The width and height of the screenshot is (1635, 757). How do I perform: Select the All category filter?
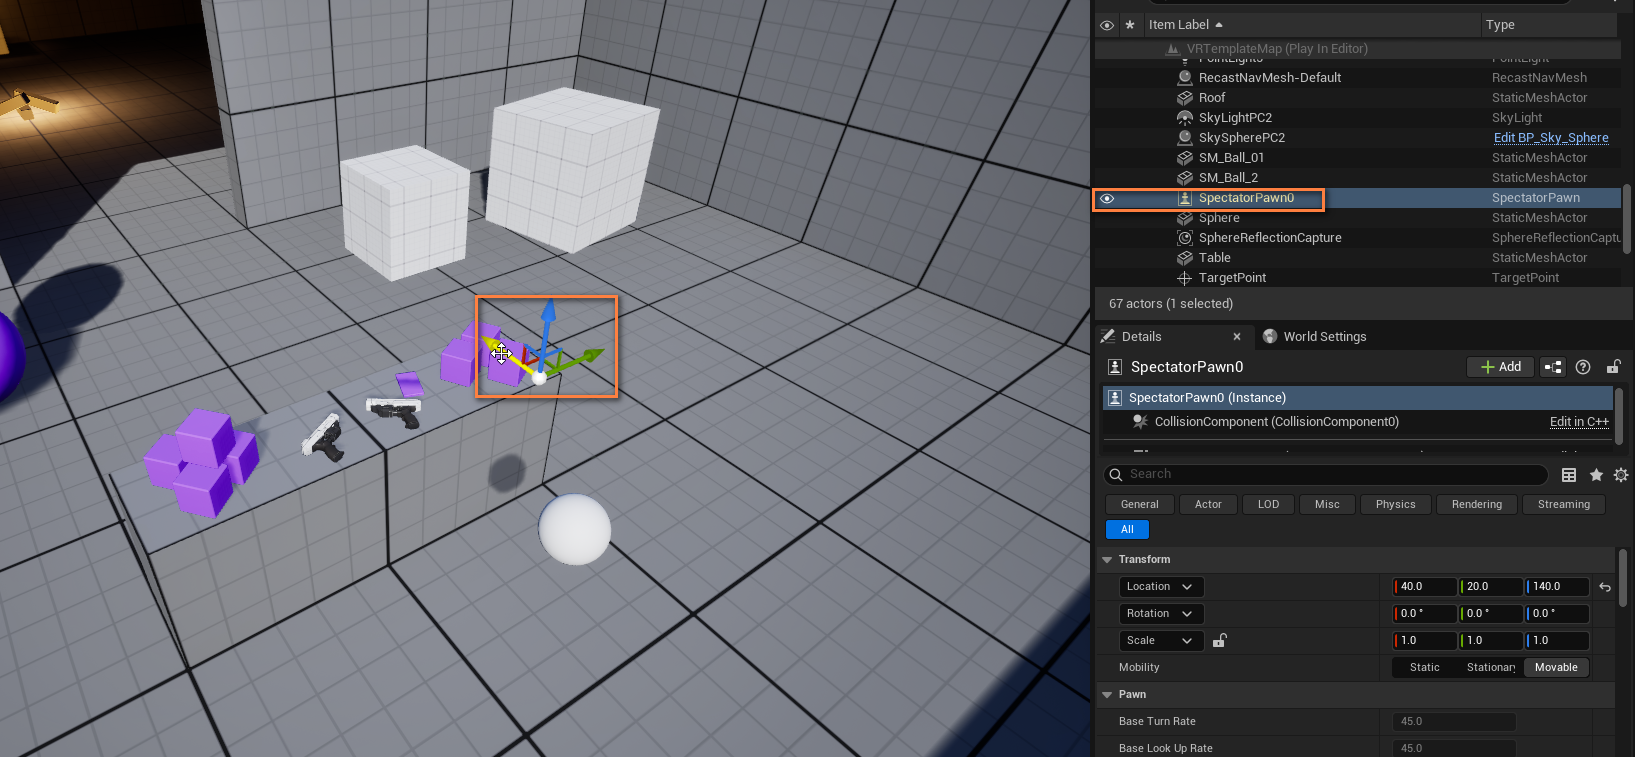(1127, 530)
